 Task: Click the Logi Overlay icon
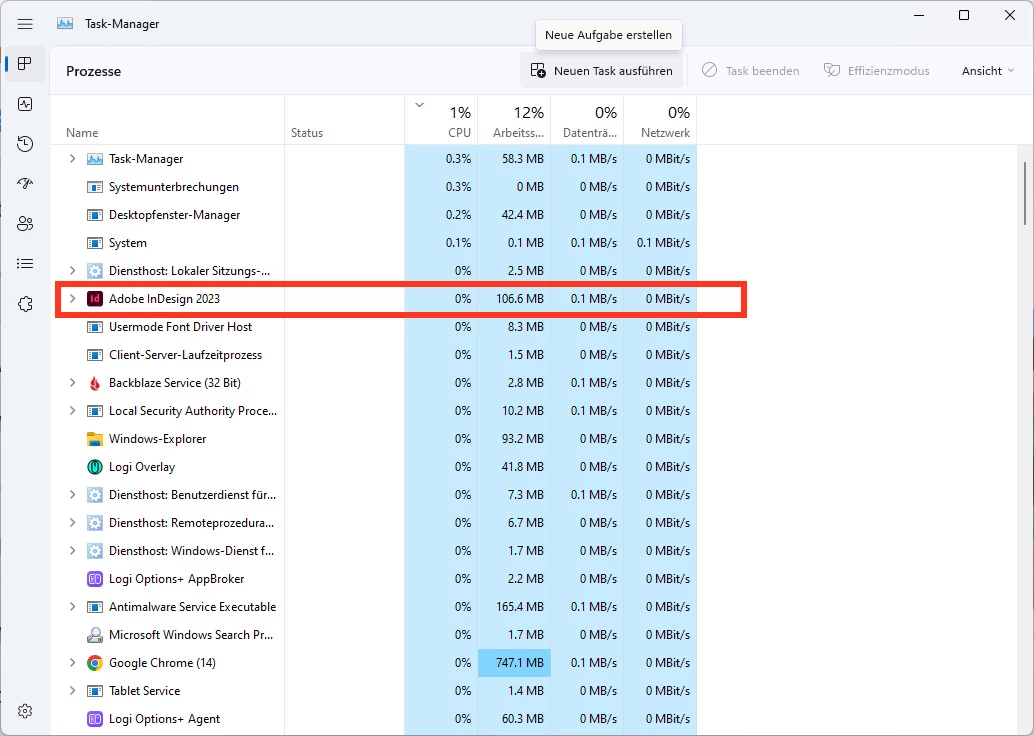(x=95, y=467)
